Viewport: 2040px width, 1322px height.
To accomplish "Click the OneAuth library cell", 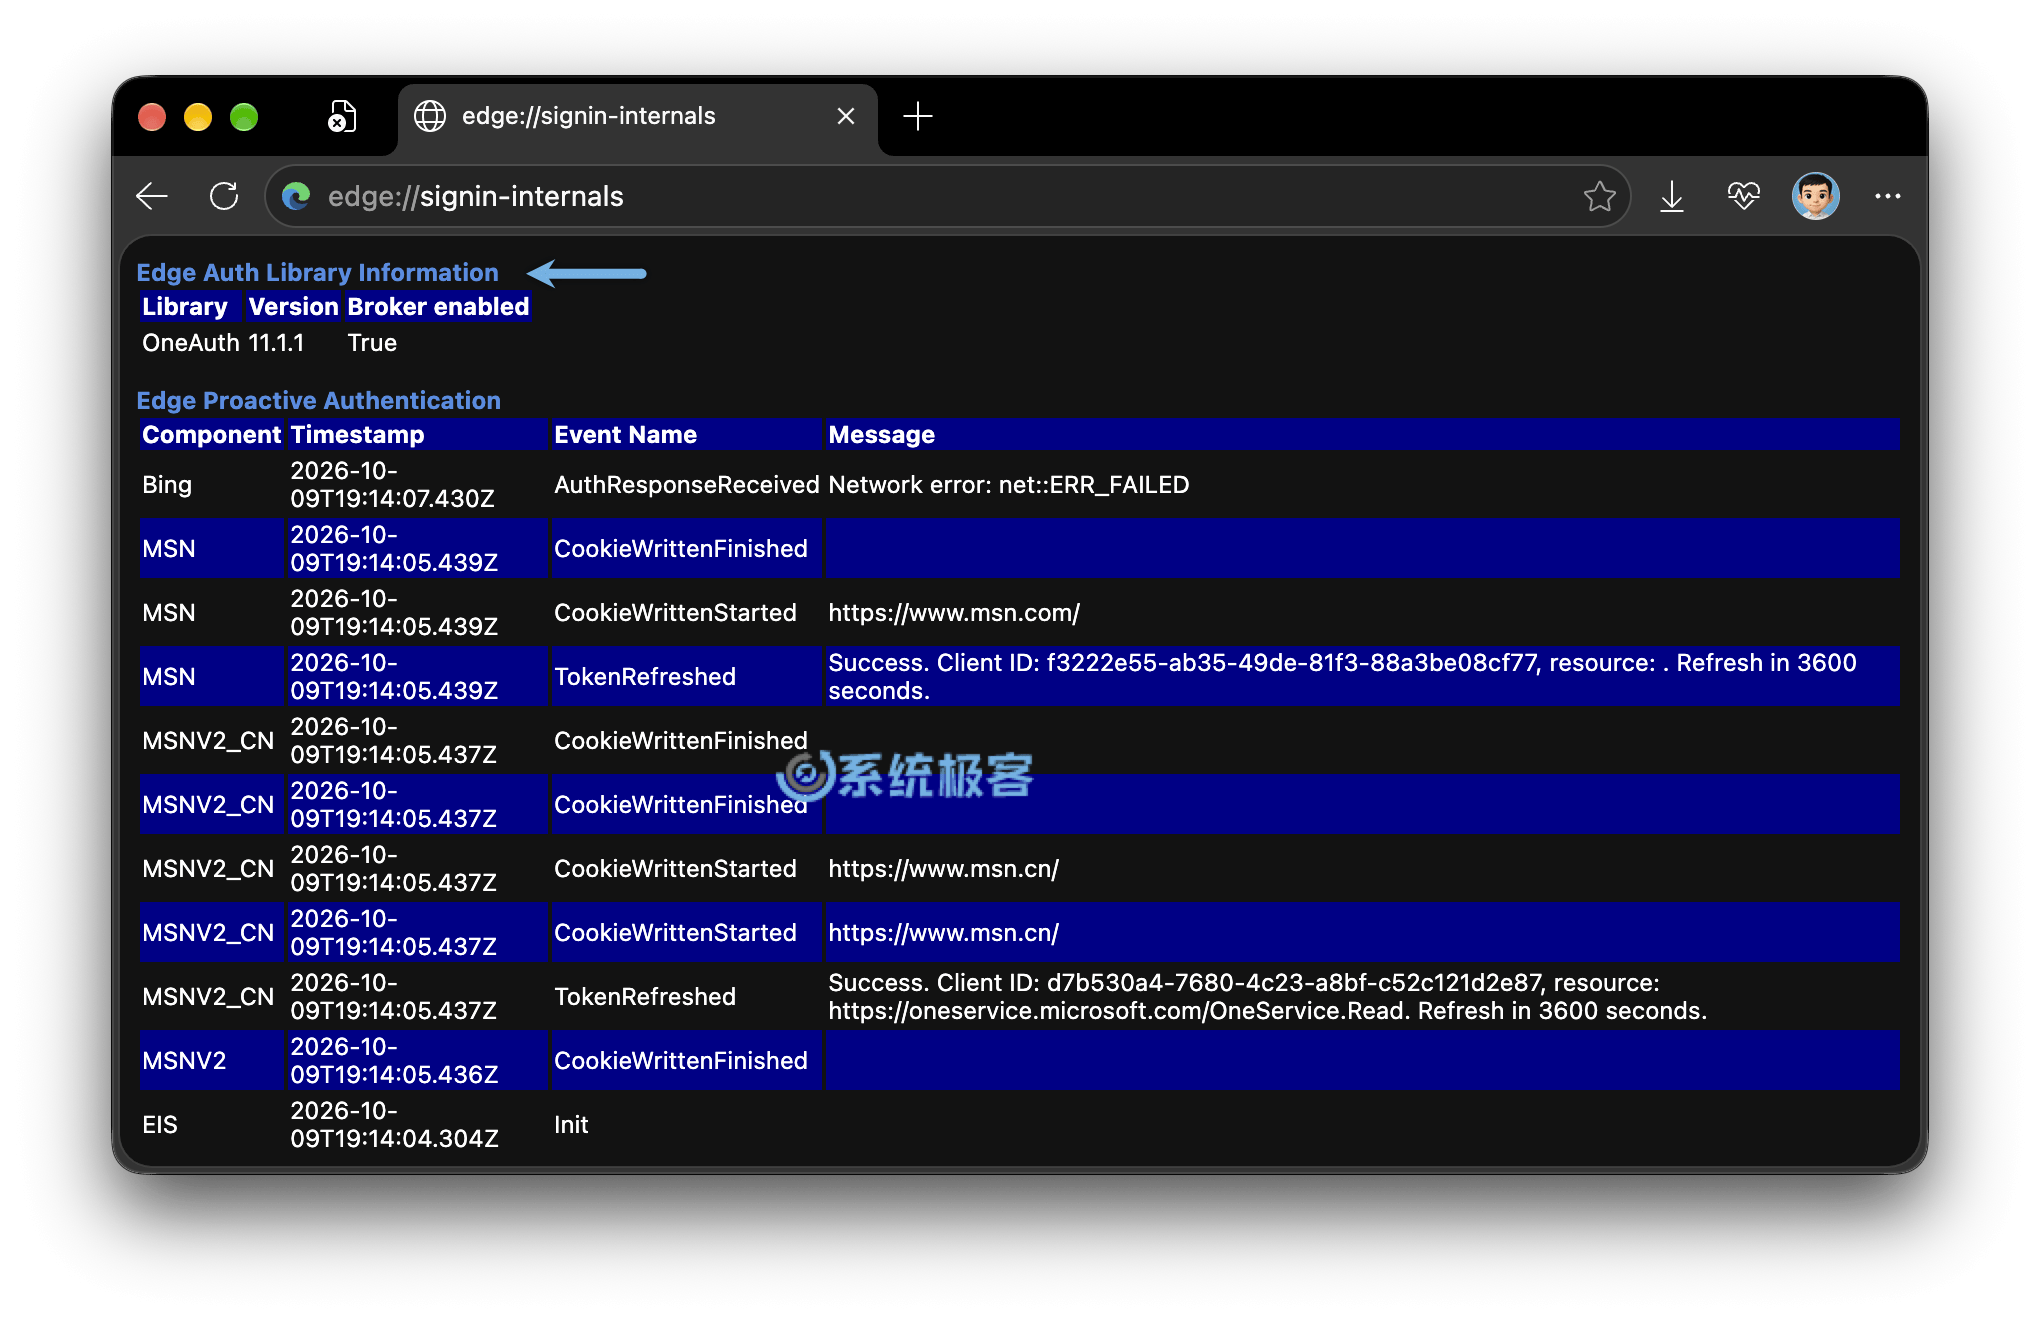I will click(191, 343).
